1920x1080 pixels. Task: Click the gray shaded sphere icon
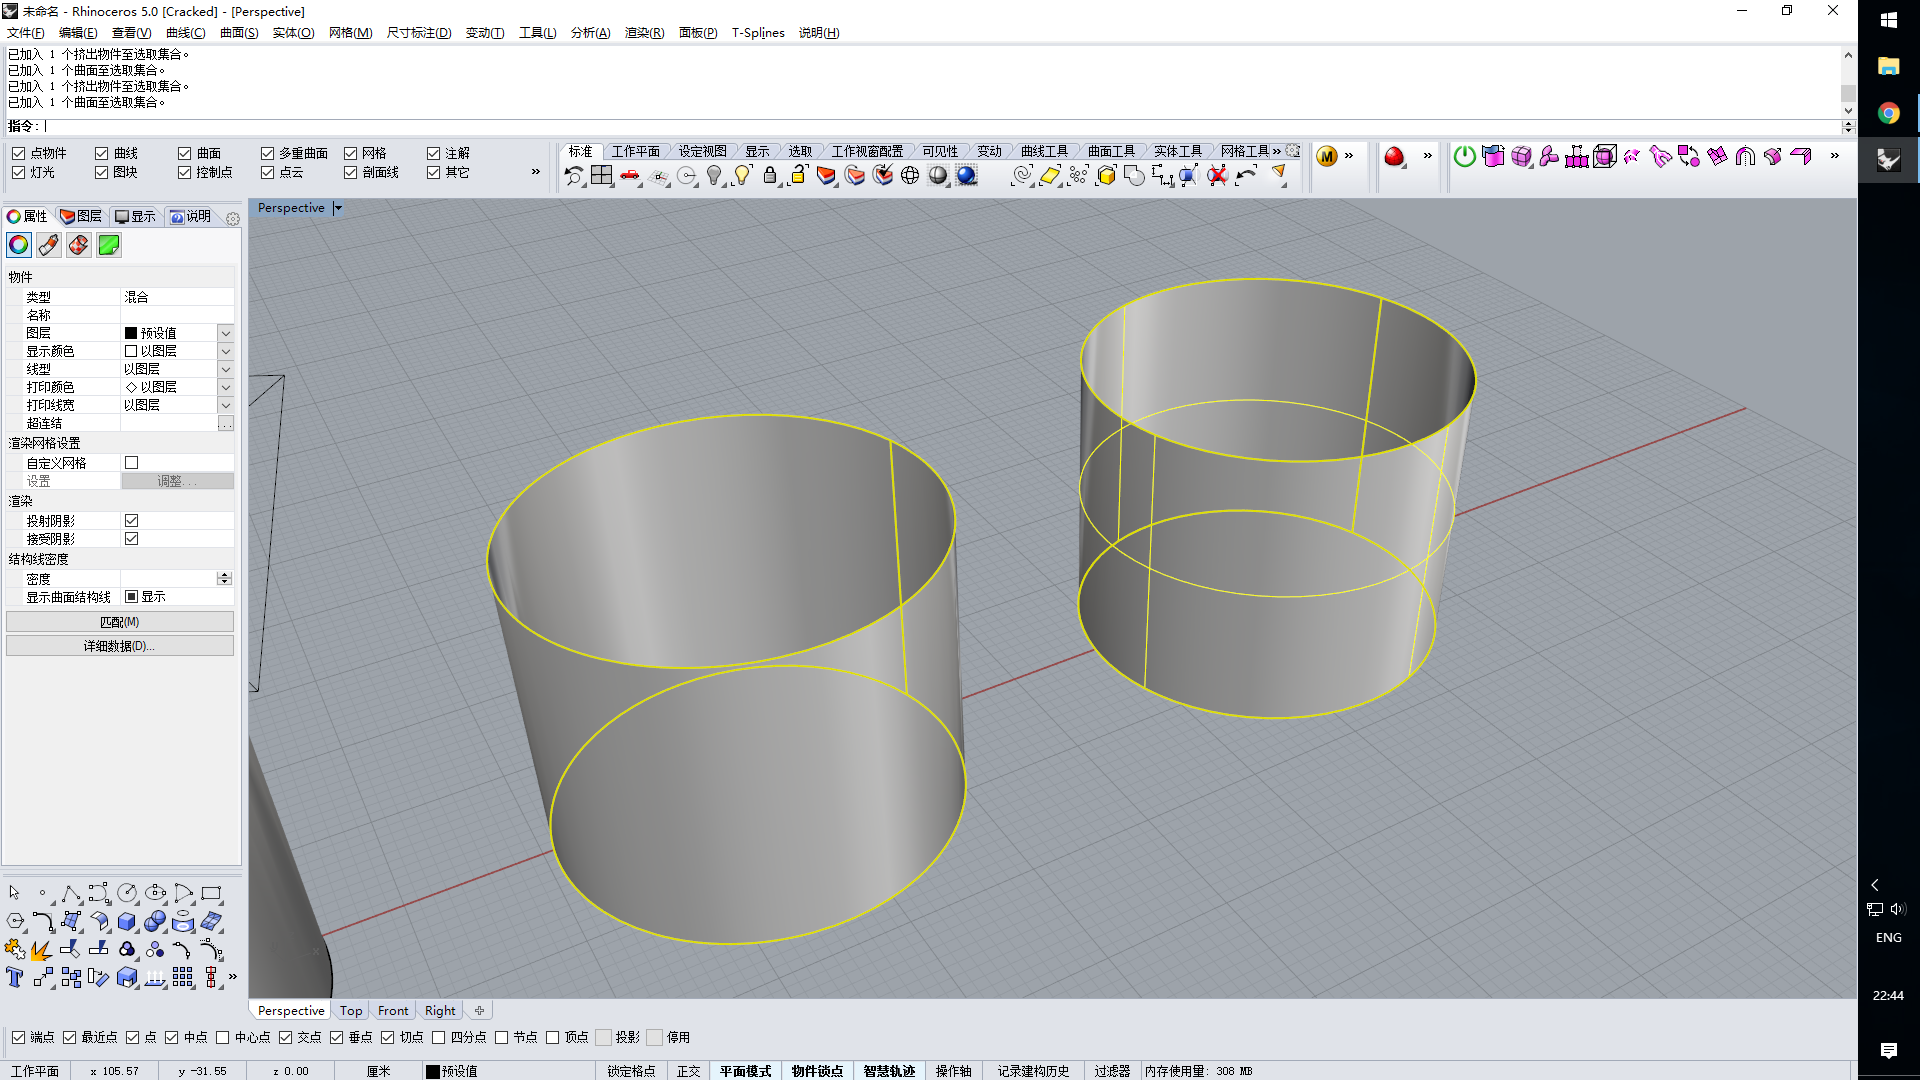(938, 176)
